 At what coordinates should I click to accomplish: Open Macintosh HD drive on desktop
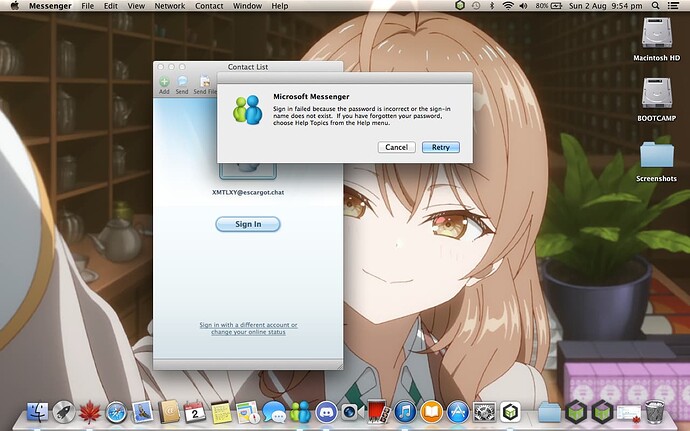point(656,39)
